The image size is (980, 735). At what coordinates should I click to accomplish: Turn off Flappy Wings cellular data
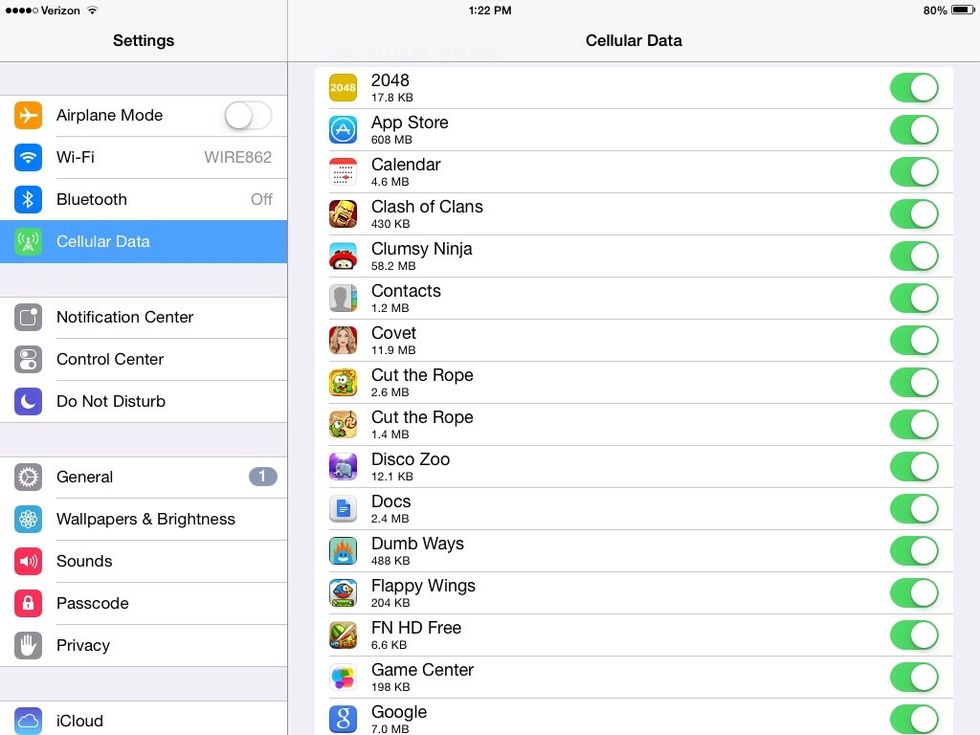click(x=914, y=592)
